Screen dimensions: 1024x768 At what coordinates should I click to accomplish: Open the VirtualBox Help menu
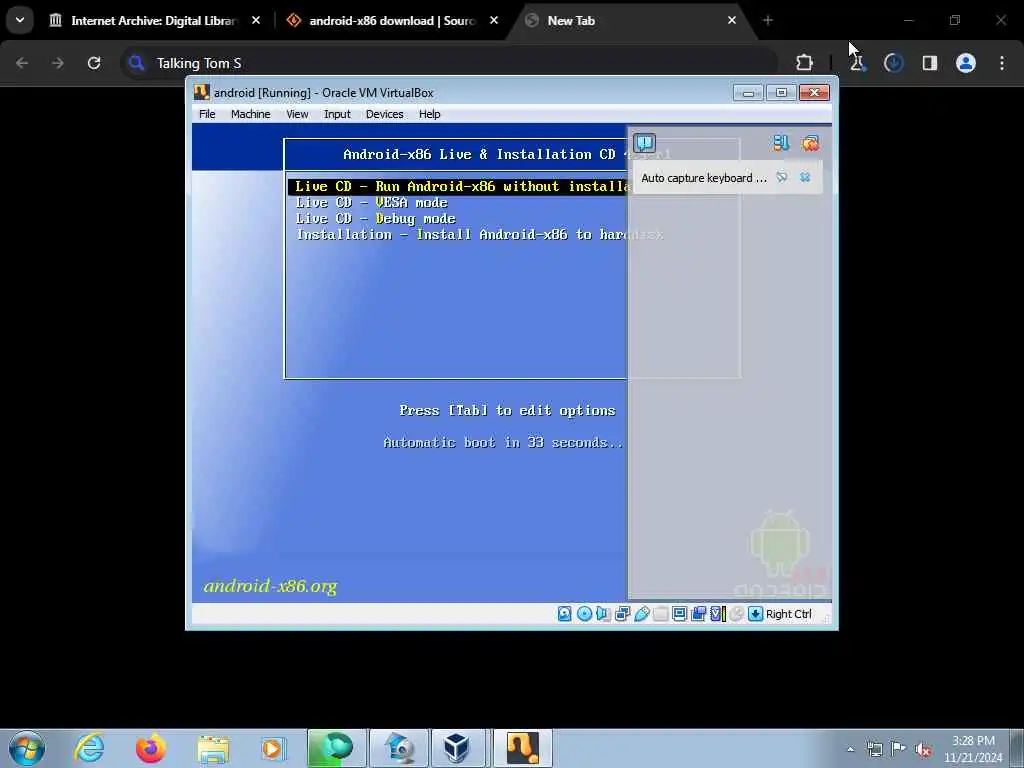point(429,114)
